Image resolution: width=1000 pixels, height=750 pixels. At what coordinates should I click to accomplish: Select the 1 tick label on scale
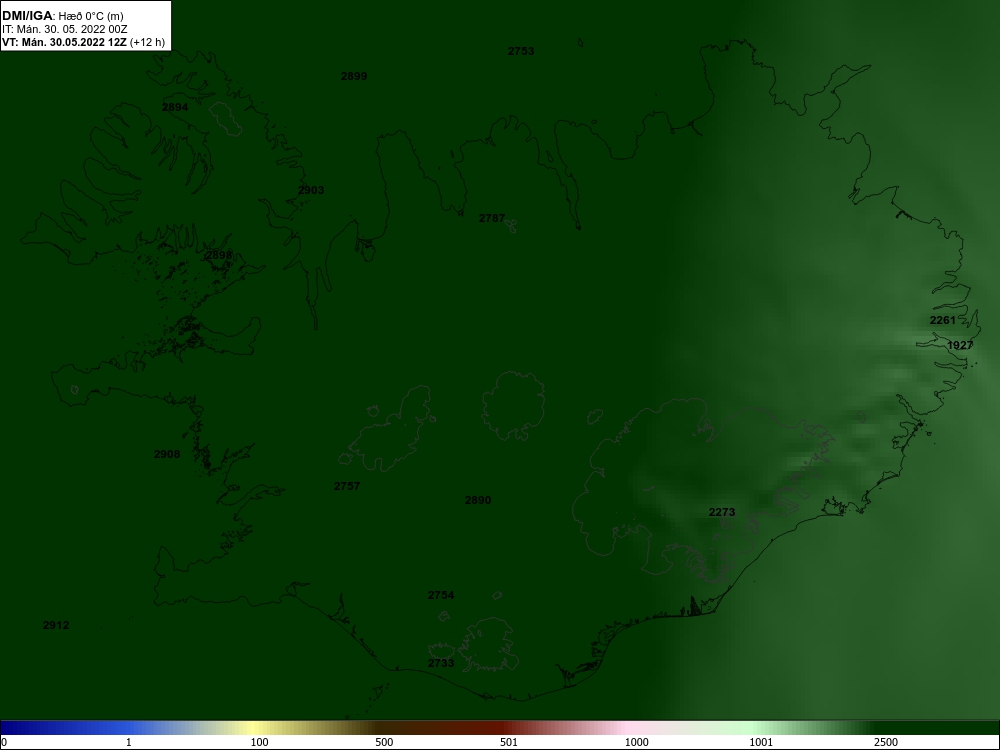(x=129, y=742)
